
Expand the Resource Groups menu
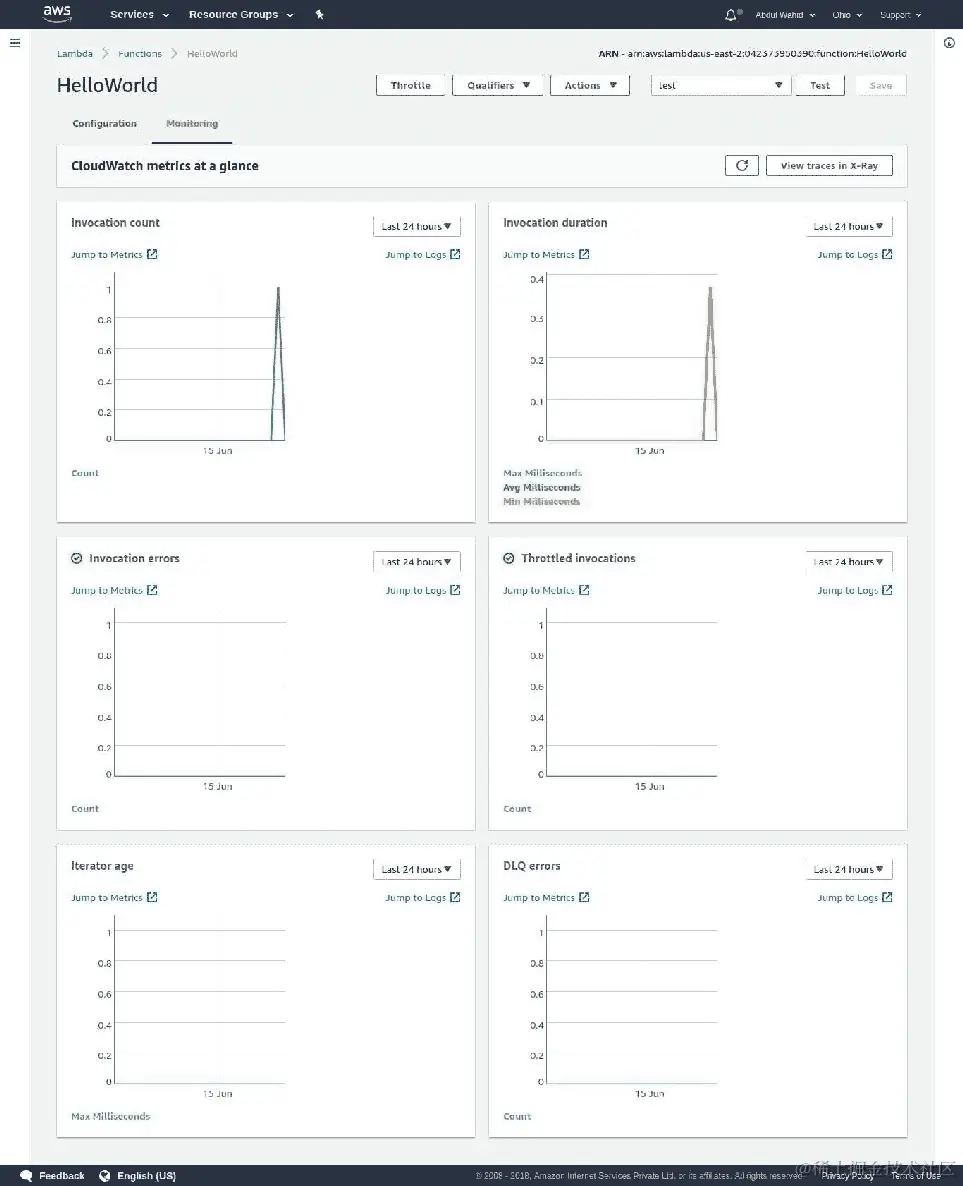(241, 14)
